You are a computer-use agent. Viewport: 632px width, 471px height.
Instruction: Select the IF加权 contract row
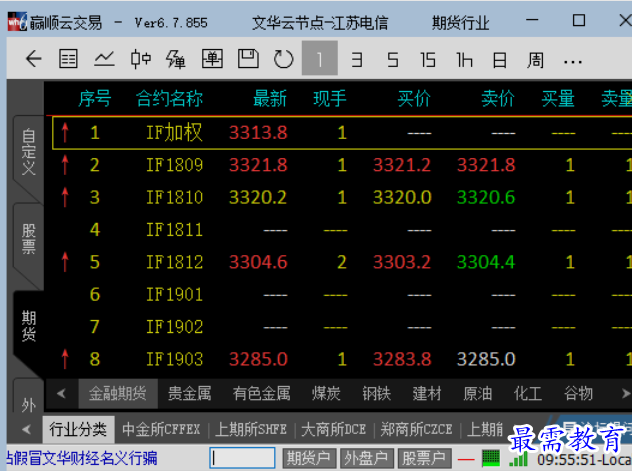(342, 133)
